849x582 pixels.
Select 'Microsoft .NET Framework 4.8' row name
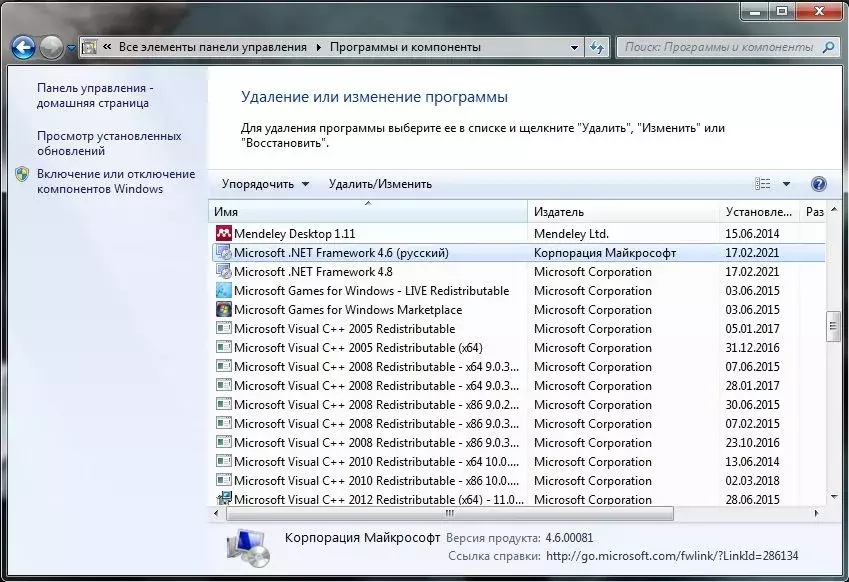[x=314, y=272]
